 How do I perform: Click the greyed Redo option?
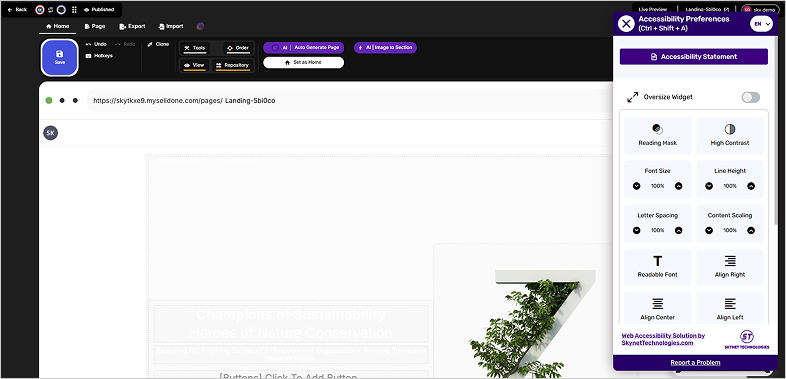click(125, 44)
